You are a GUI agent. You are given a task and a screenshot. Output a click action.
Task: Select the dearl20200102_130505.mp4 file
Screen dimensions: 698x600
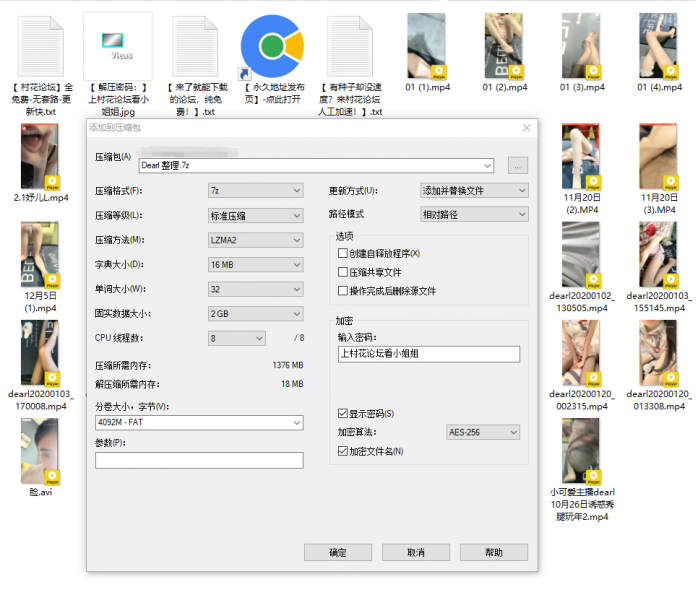[581, 255]
